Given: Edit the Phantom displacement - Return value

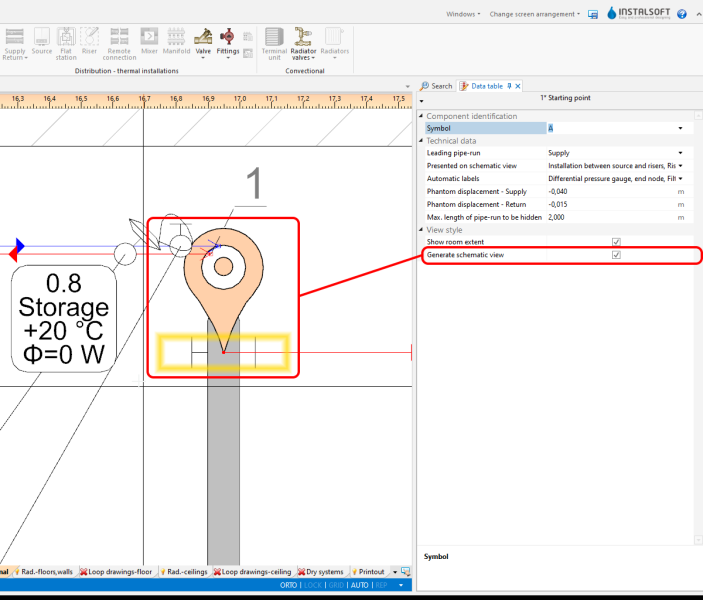Looking at the screenshot, I should [x=611, y=204].
